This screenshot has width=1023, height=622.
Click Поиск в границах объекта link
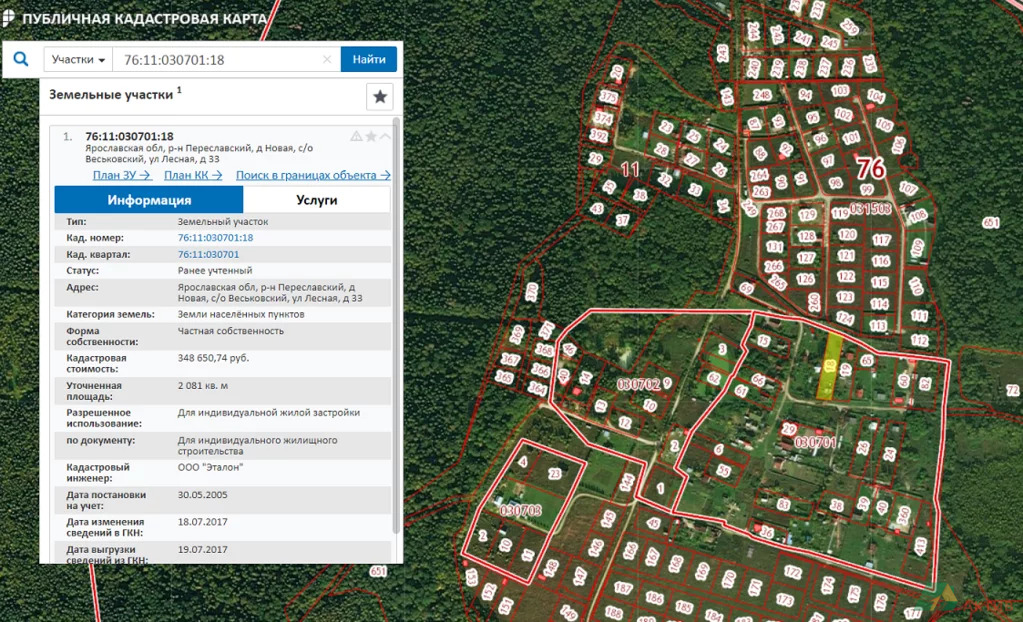click(313, 175)
